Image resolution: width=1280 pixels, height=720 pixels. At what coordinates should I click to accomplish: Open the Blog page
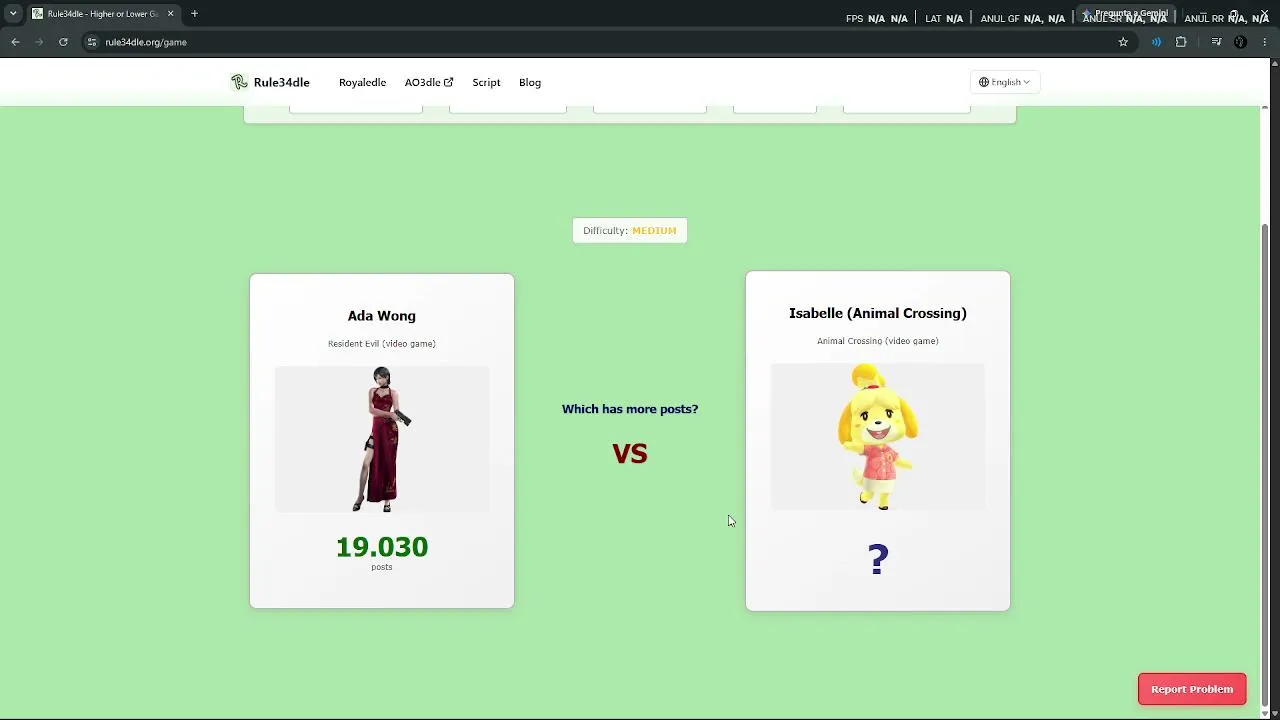point(530,82)
